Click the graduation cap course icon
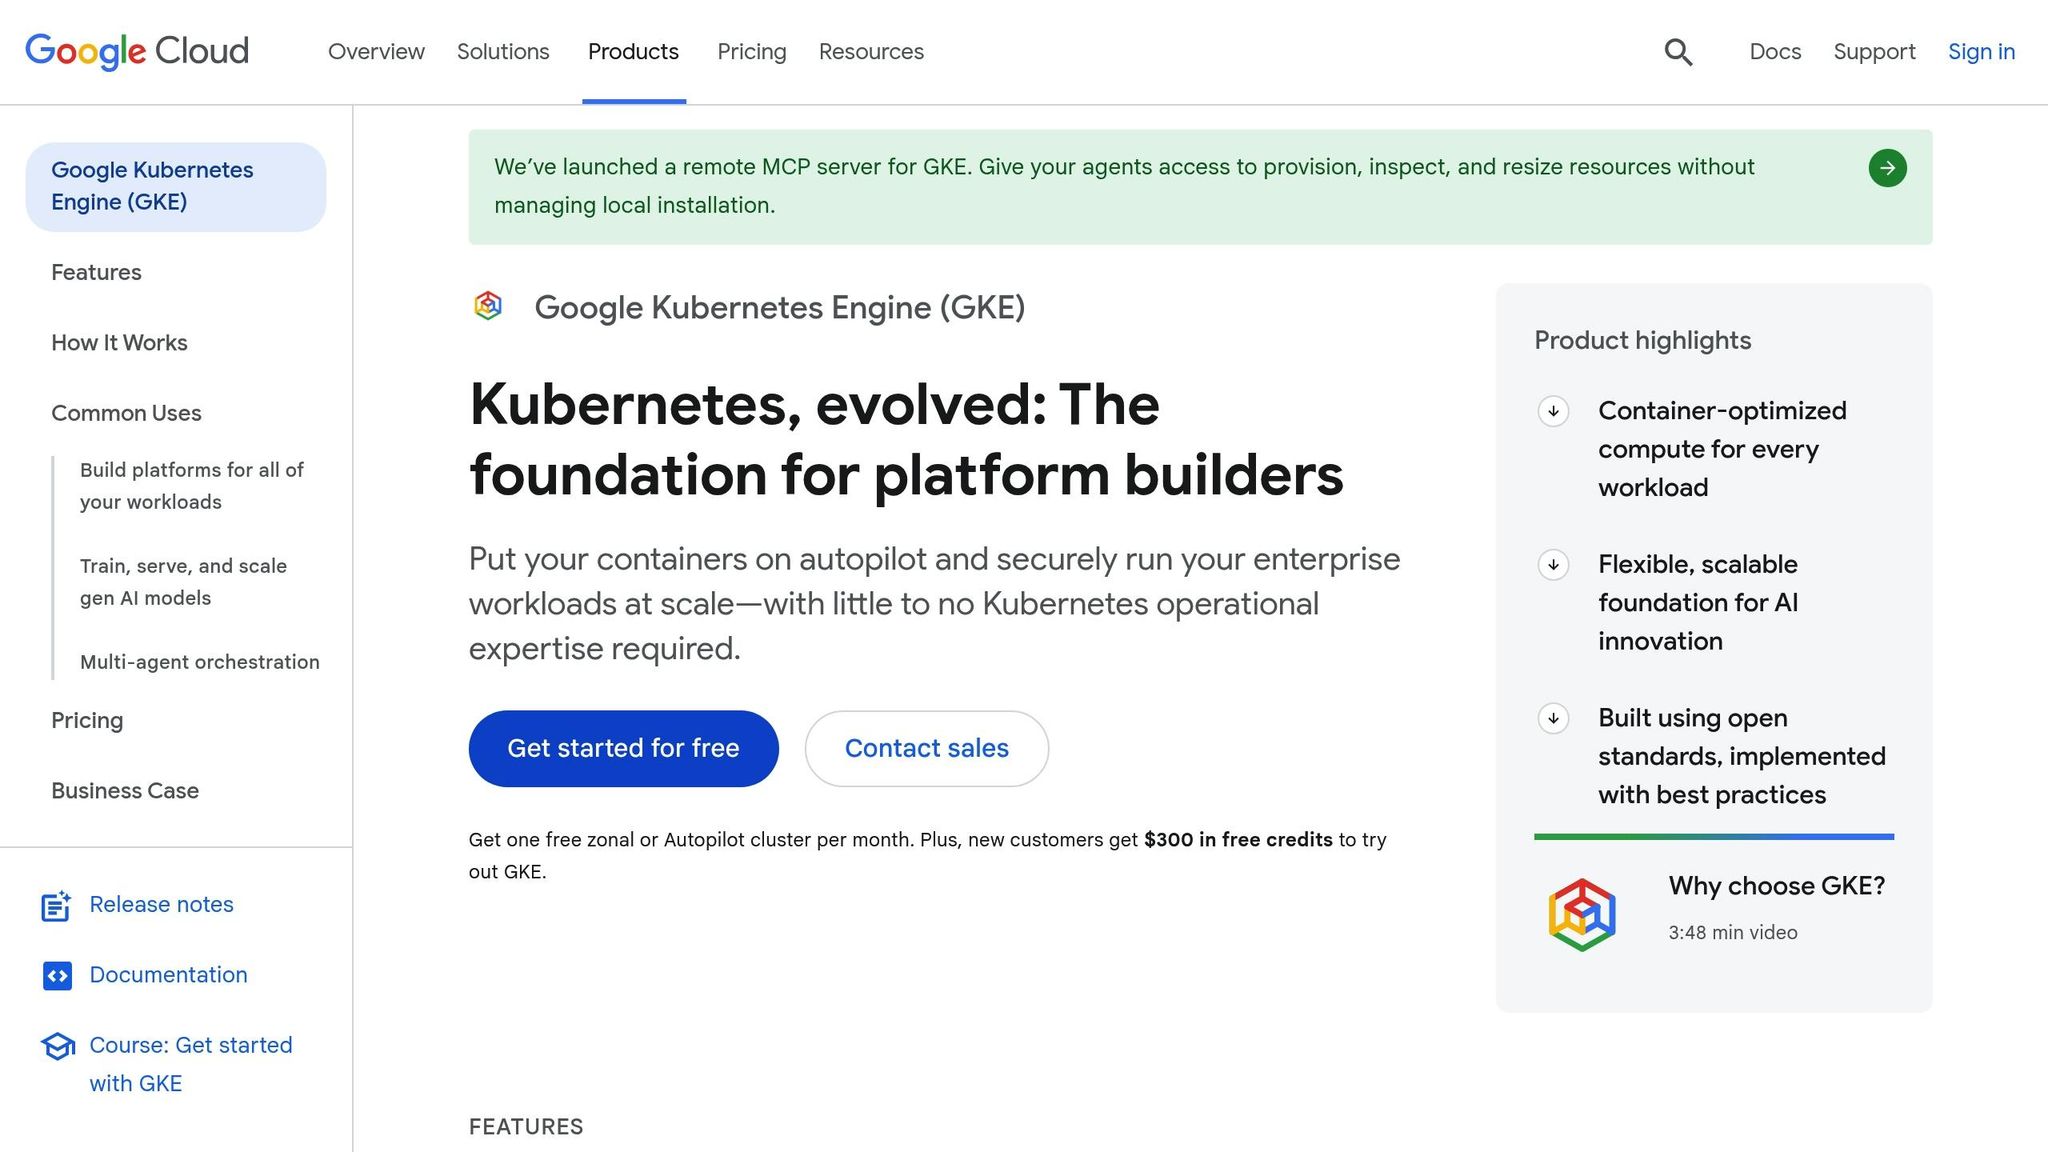The width and height of the screenshot is (2048, 1152). [57, 1047]
